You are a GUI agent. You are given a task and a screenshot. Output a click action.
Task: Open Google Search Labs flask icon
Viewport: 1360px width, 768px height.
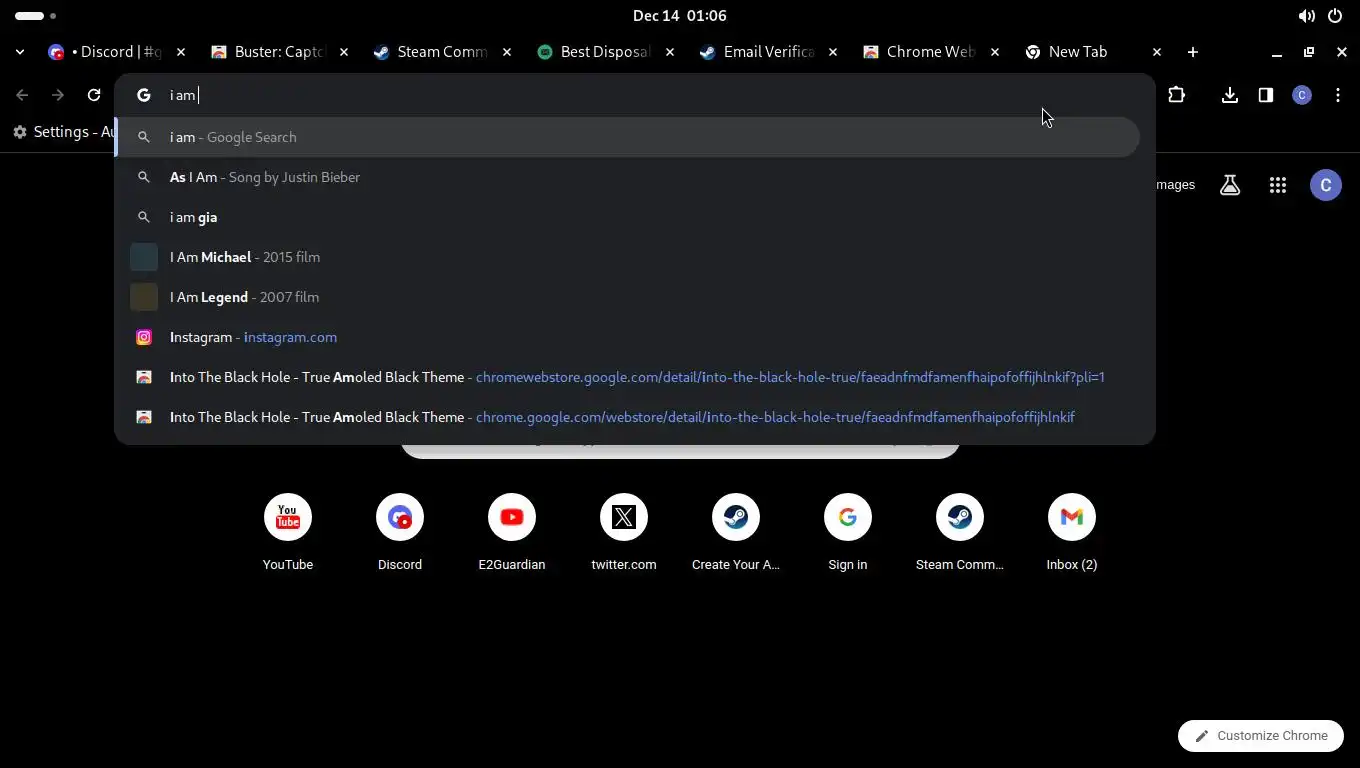1230,185
